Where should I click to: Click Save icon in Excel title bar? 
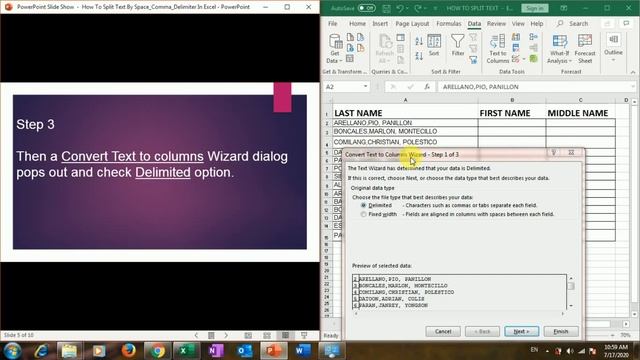[386, 8]
